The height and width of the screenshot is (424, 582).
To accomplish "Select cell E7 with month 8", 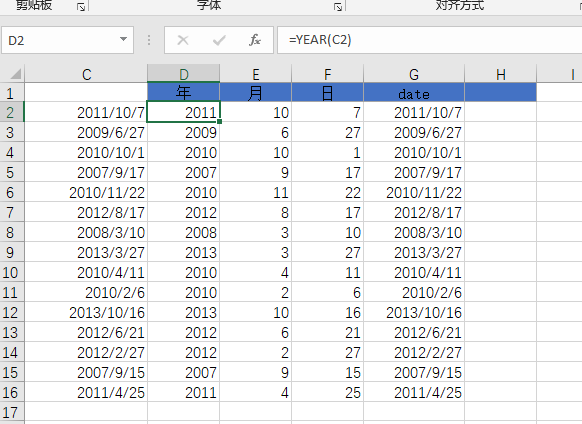I will pyautogui.click(x=256, y=212).
